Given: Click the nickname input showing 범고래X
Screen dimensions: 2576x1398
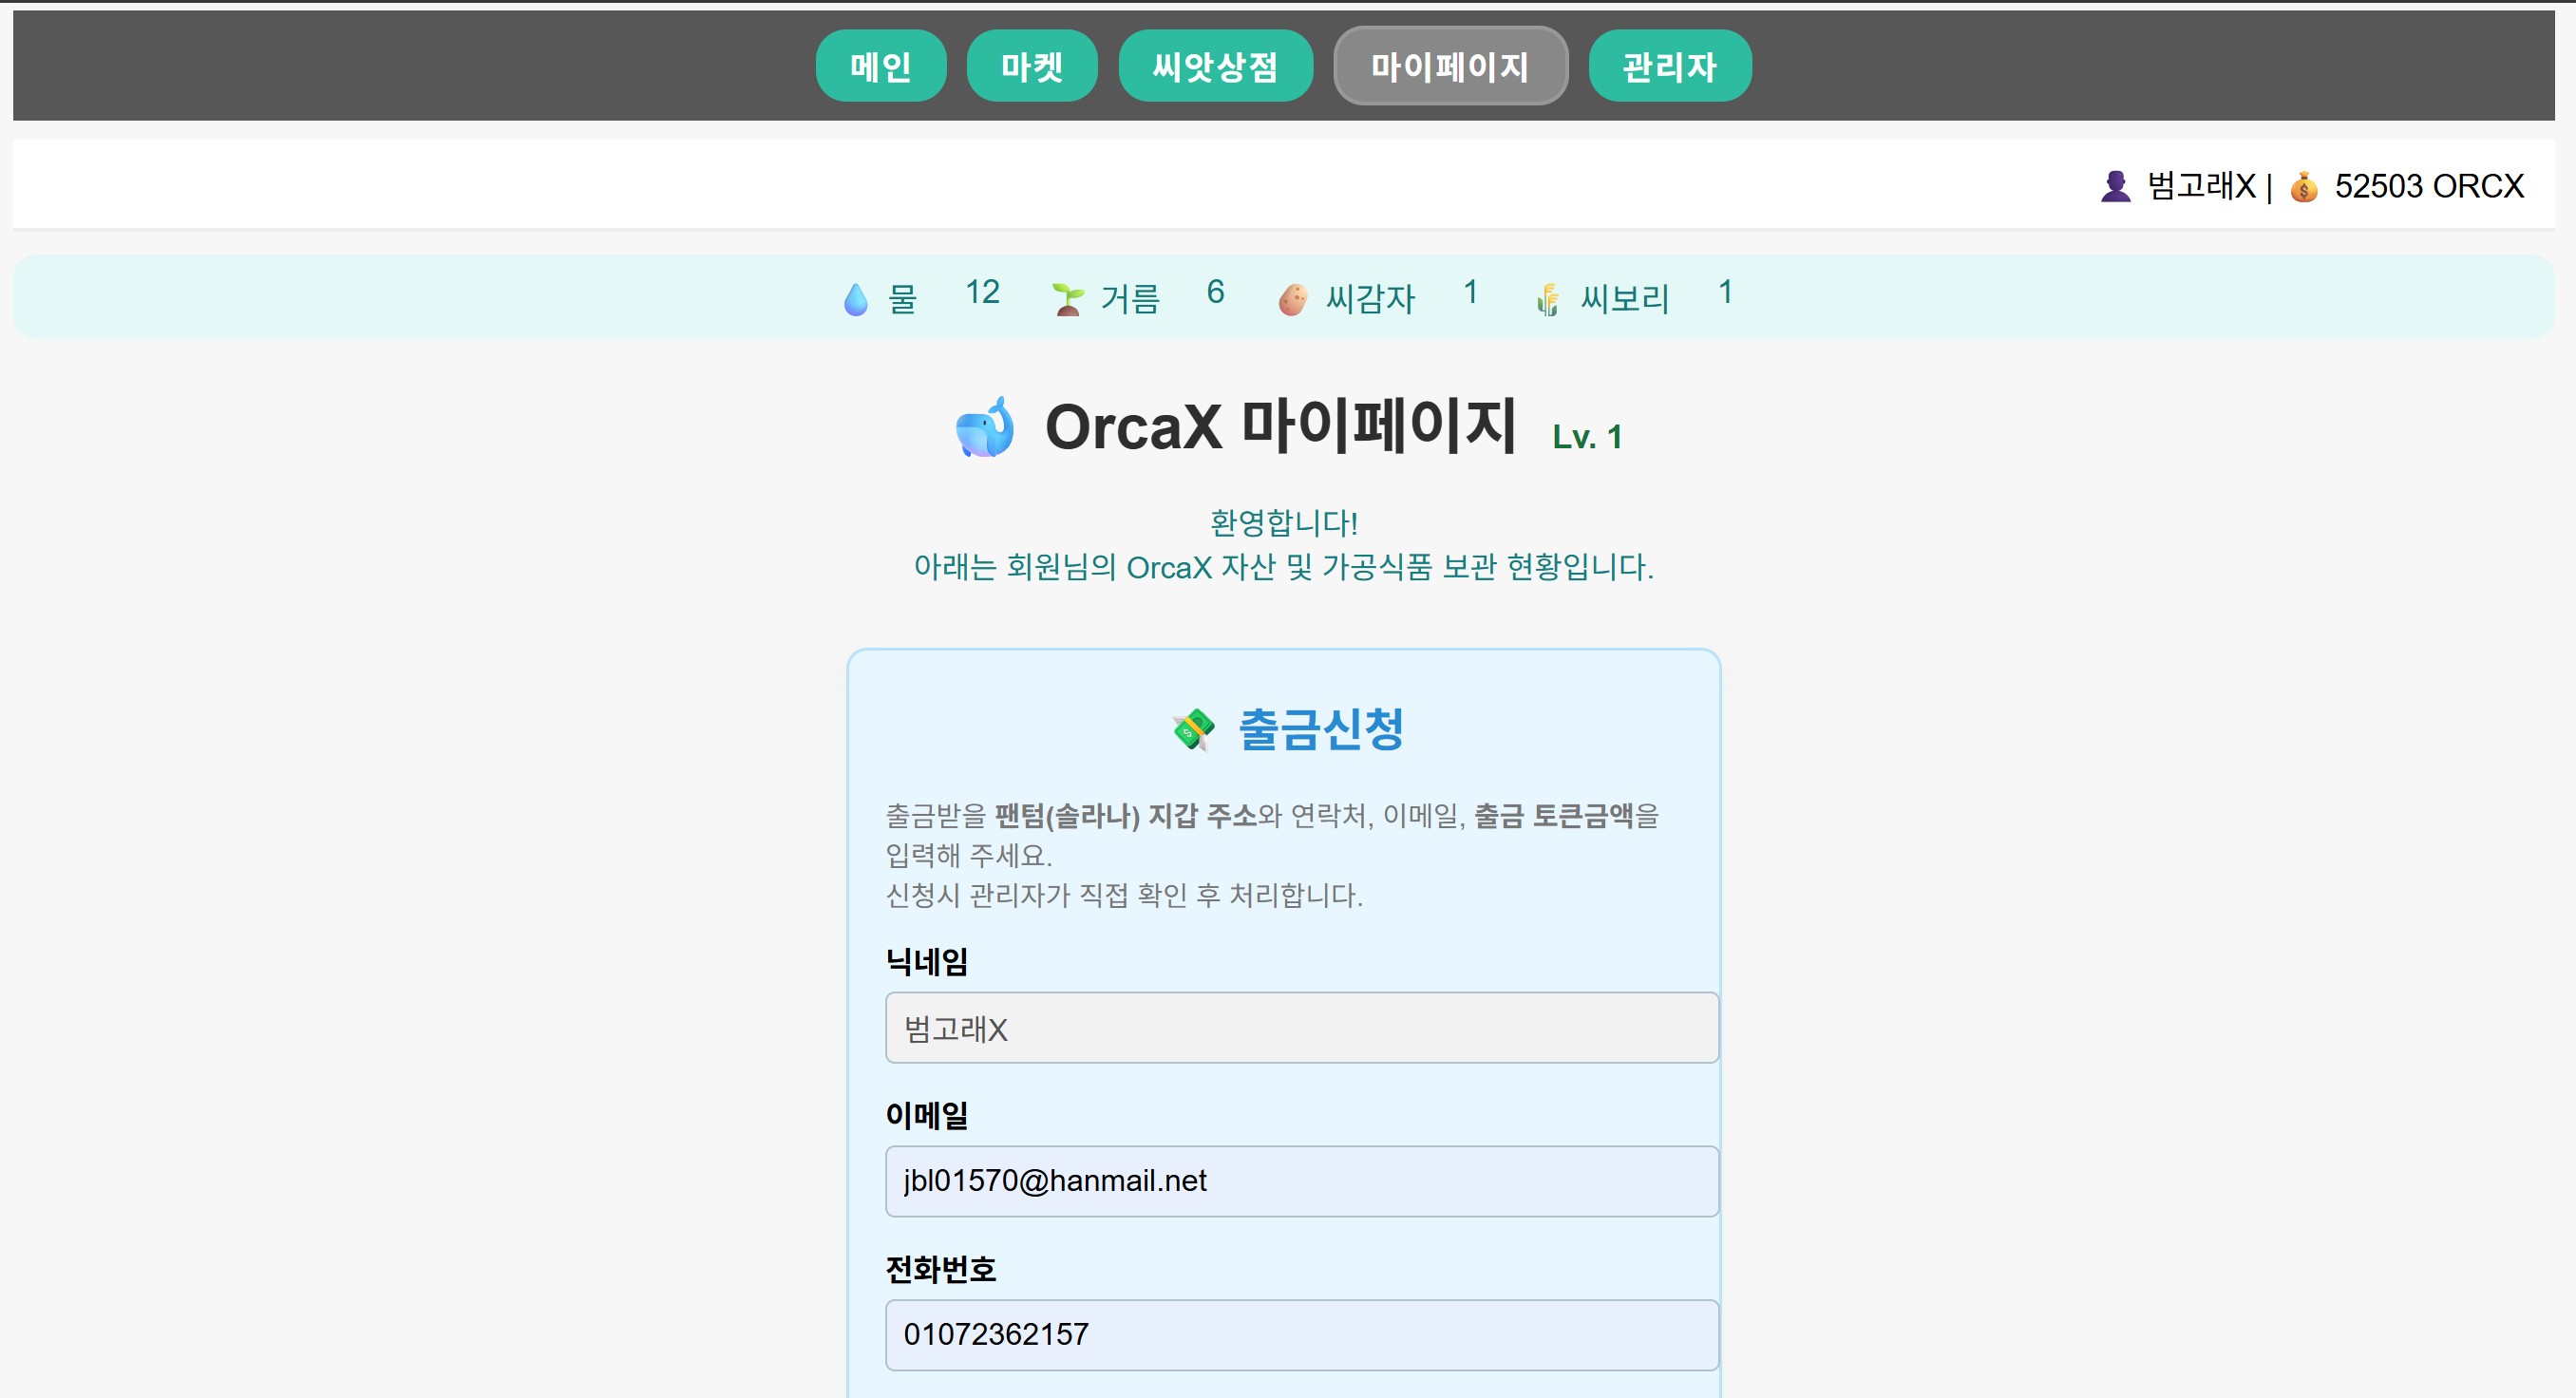Looking at the screenshot, I should [1300, 1027].
